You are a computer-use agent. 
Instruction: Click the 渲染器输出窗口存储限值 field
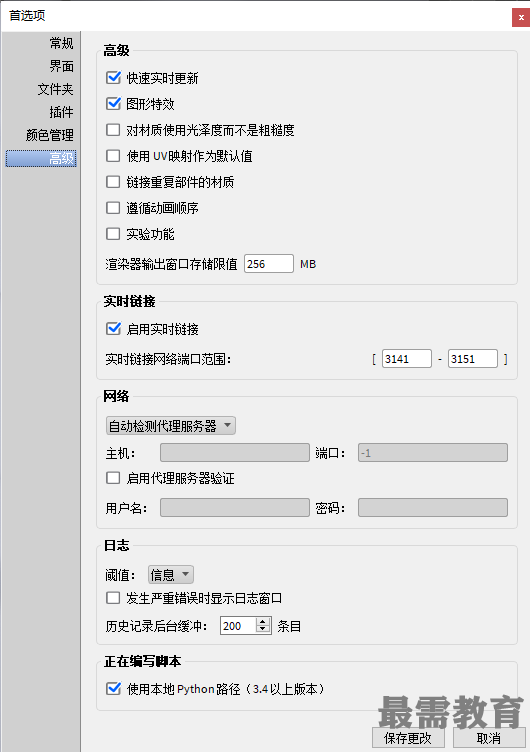pyautogui.click(x=269, y=264)
